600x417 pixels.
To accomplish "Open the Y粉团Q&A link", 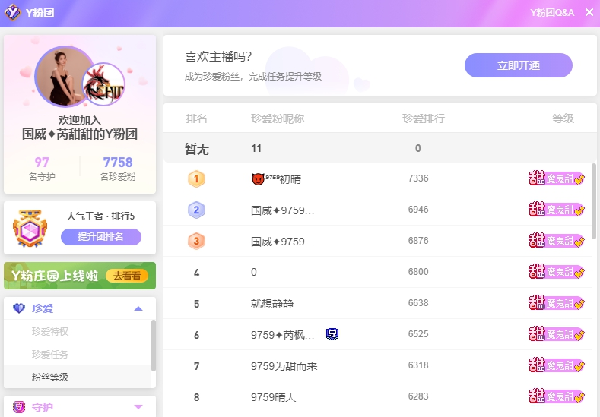I will pyautogui.click(x=552, y=13).
